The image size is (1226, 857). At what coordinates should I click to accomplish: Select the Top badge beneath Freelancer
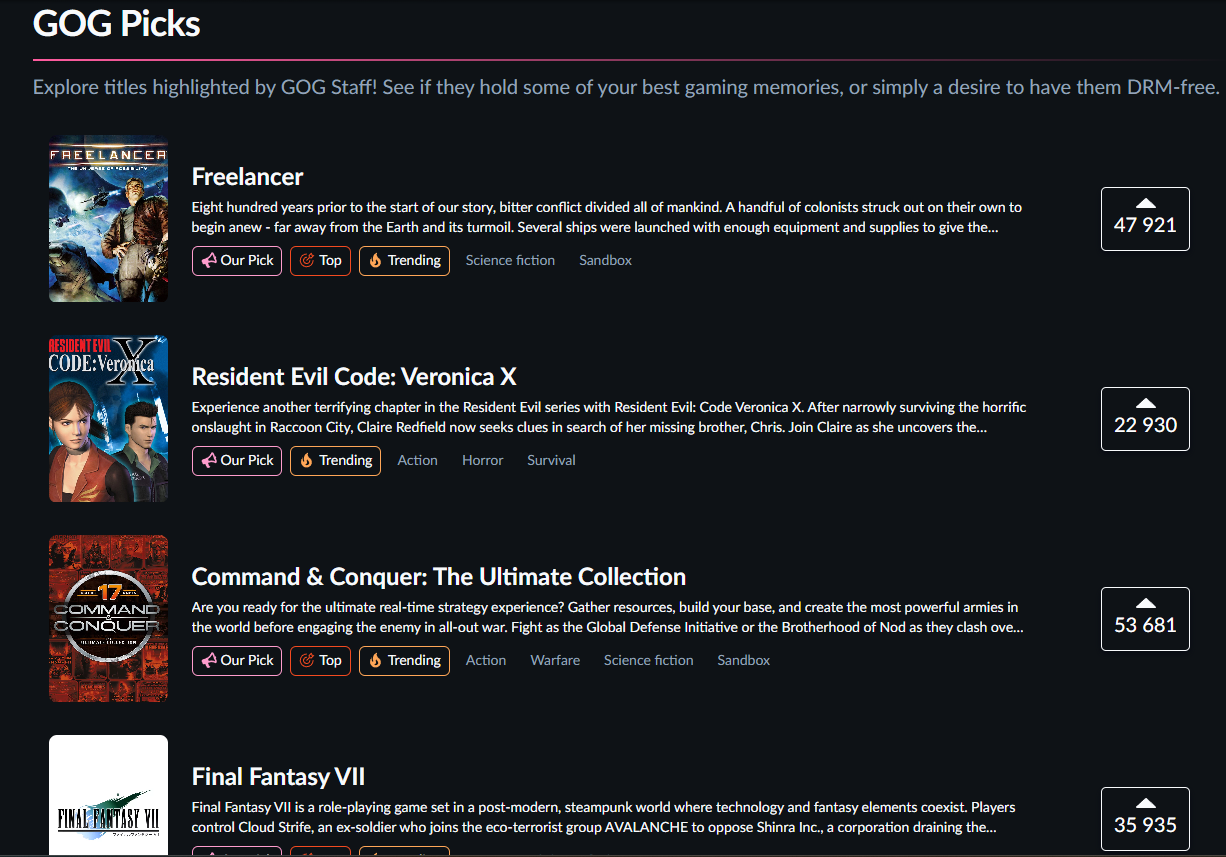point(320,260)
